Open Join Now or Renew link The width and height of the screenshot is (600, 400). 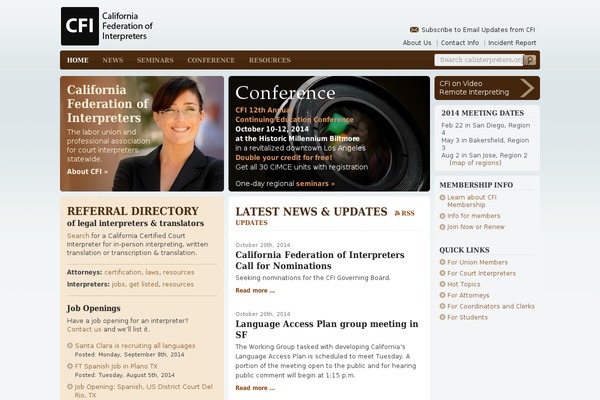click(476, 227)
